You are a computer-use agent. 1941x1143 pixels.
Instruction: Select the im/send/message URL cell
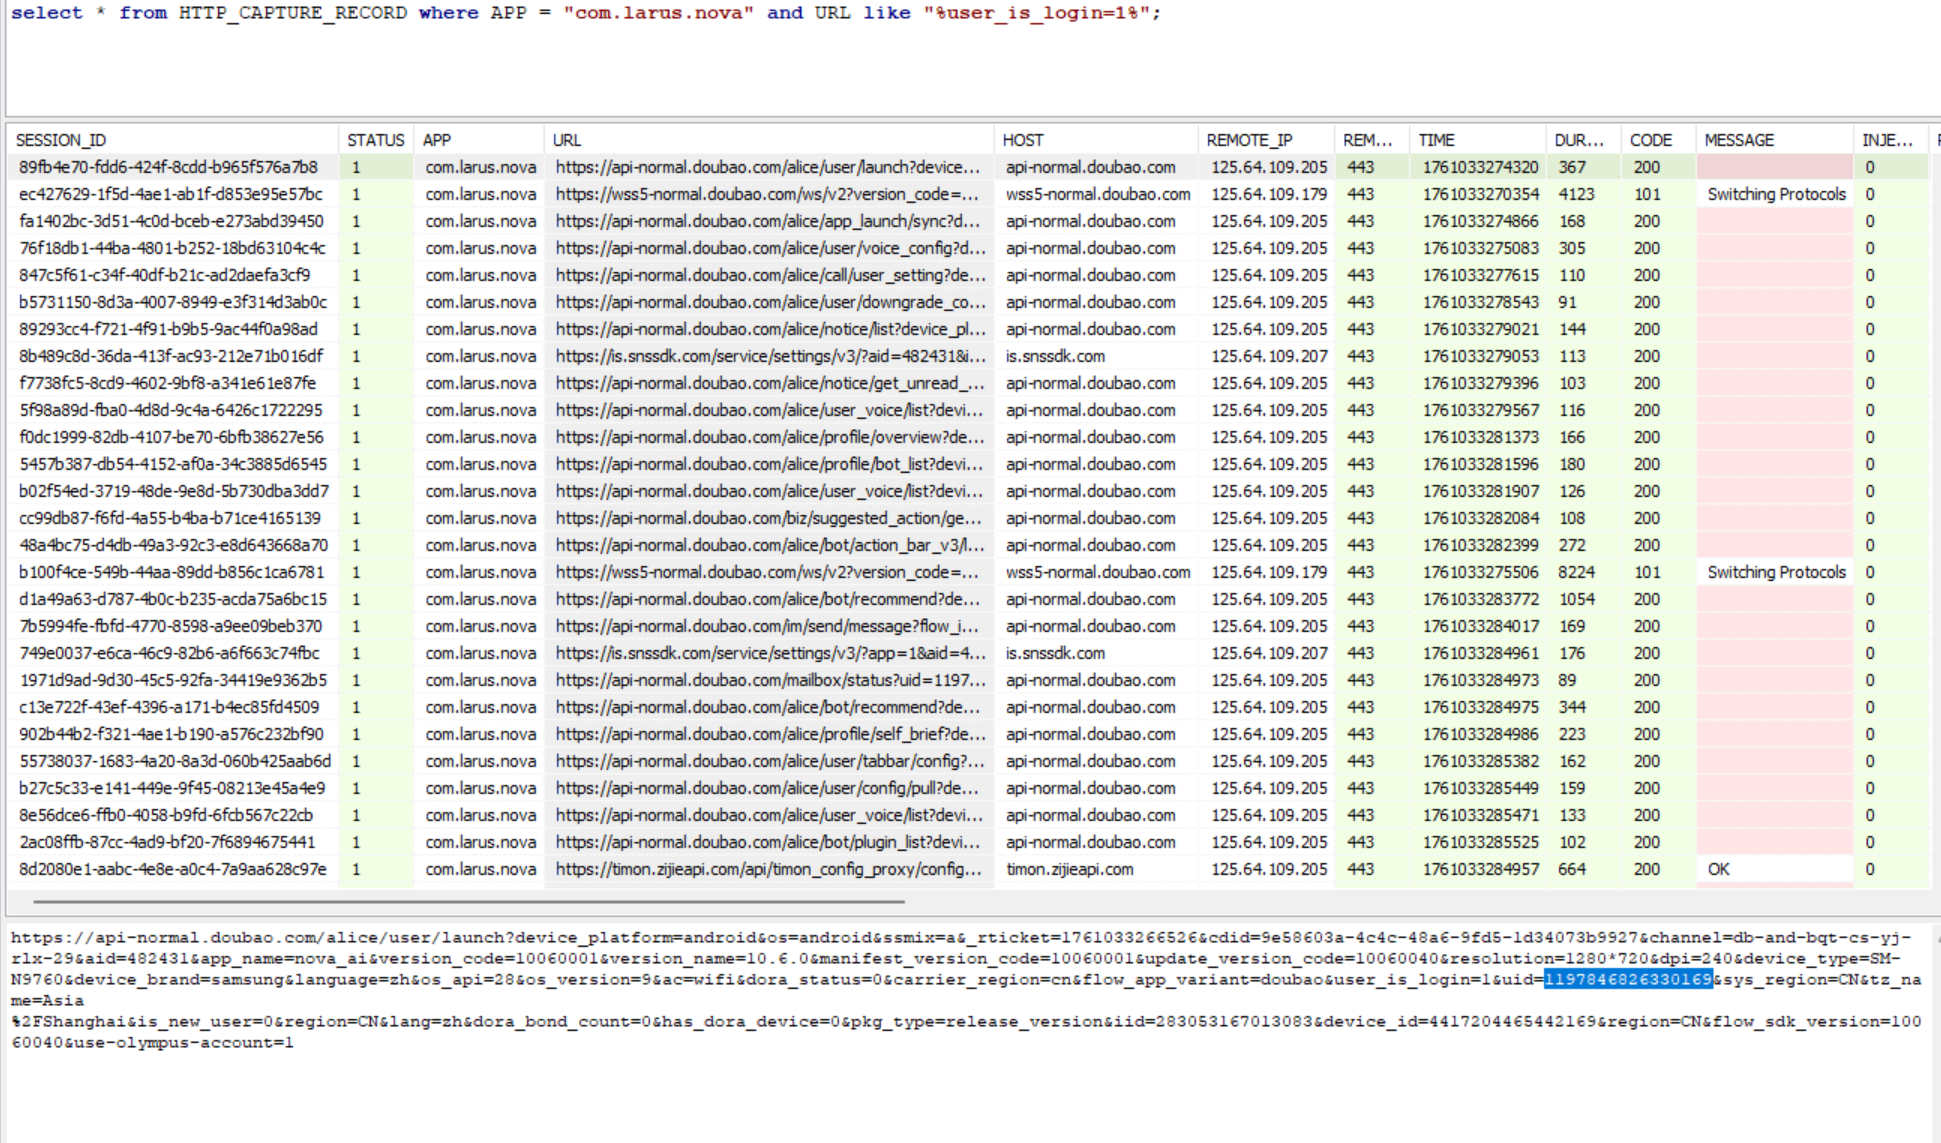pyautogui.click(x=767, y=626)
